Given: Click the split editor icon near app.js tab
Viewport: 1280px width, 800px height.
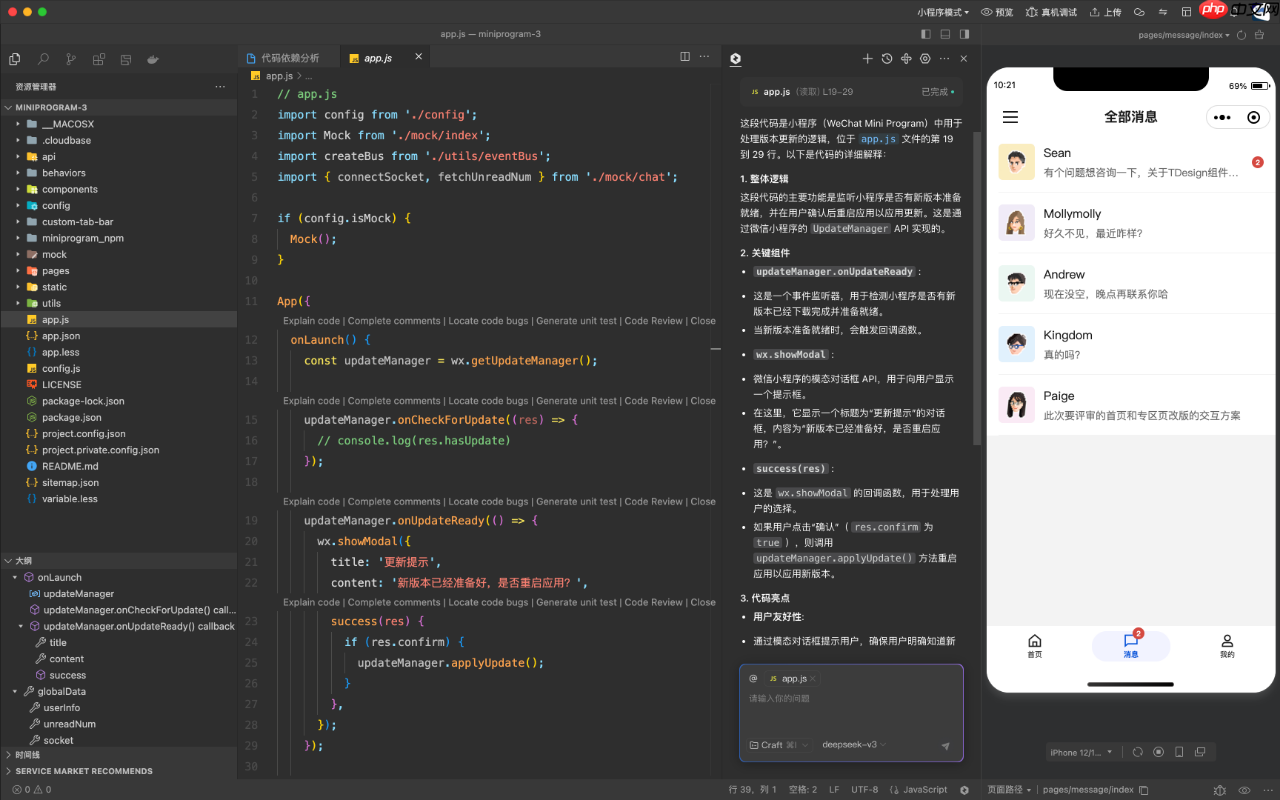Looking at the screenshot, I should tap(685, 57).
